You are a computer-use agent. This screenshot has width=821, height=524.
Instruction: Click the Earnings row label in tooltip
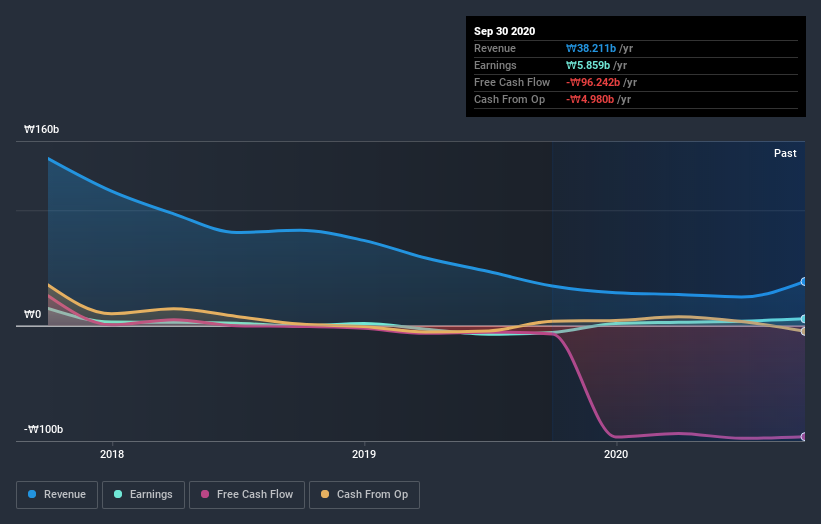pyautogui.click(x=495, y=65)
